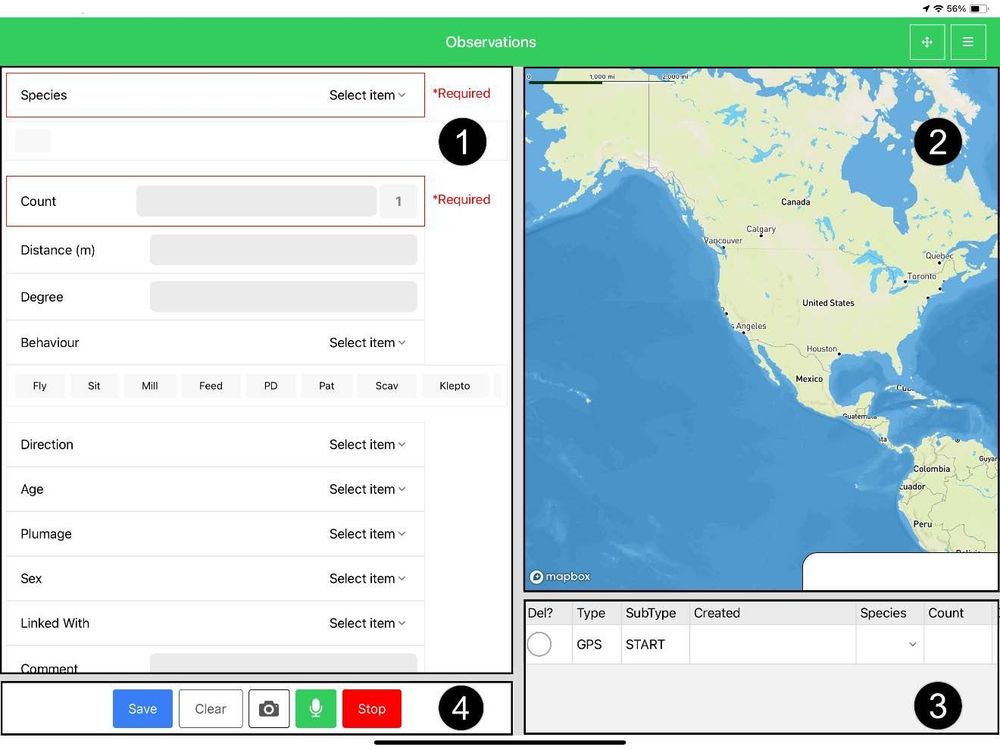Click the mapbox logo on map

coord(560,577)
